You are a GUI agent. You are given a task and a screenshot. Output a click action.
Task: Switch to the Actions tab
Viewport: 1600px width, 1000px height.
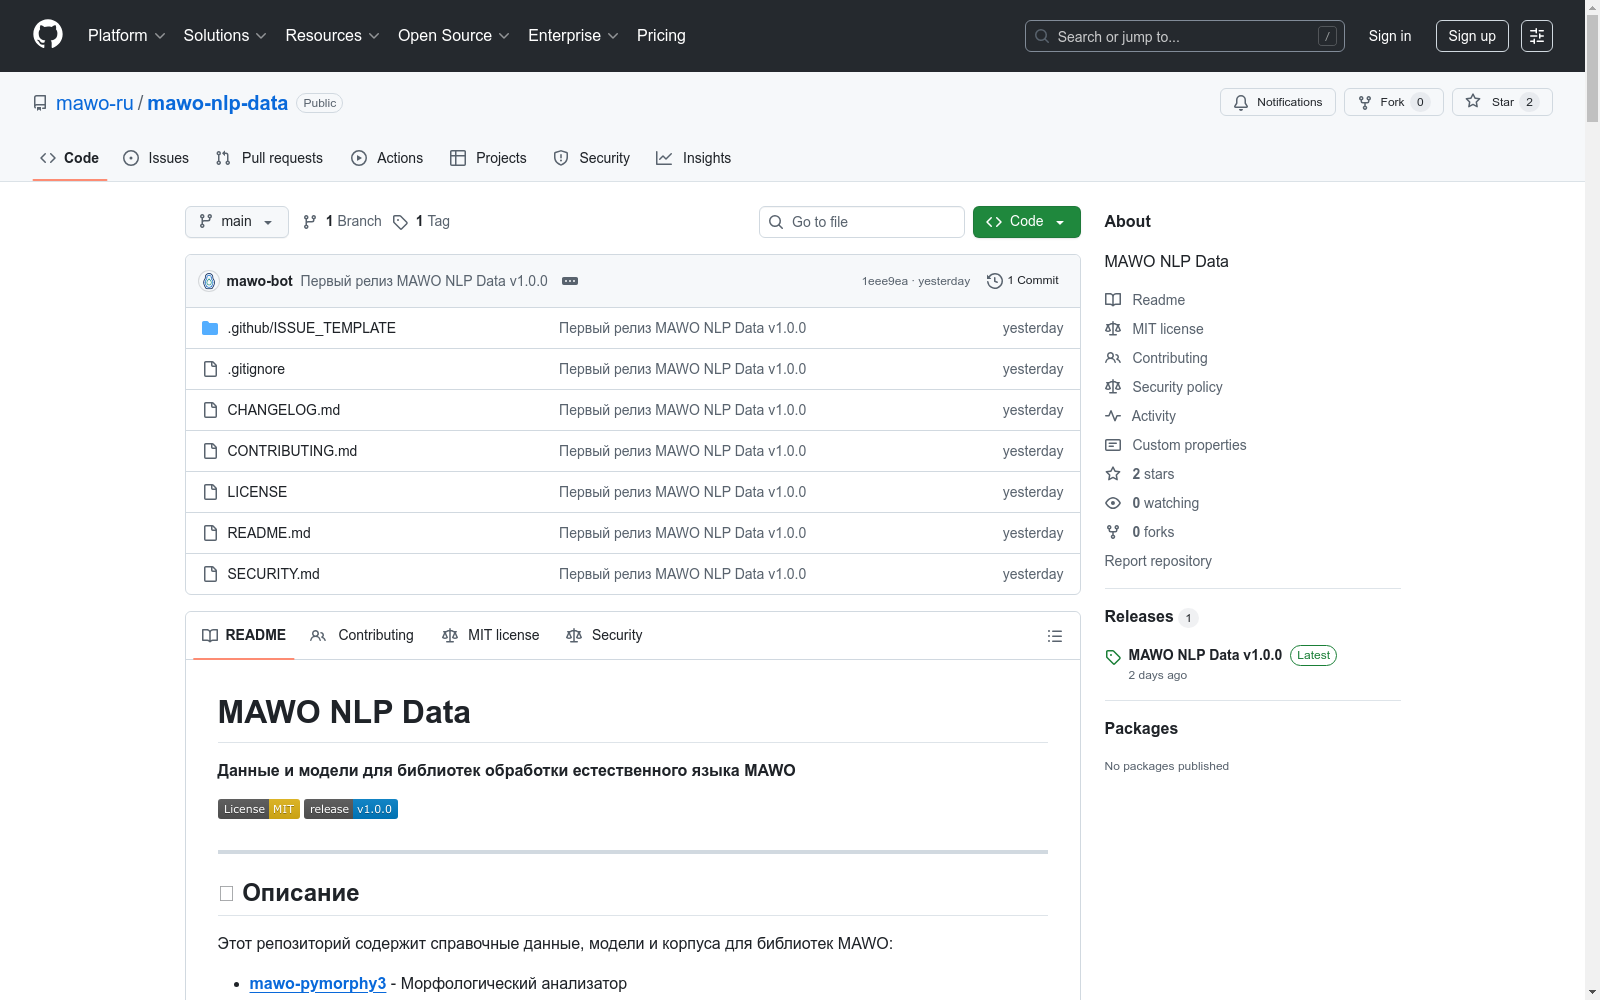pyautogui.click(x=387, y=158)
